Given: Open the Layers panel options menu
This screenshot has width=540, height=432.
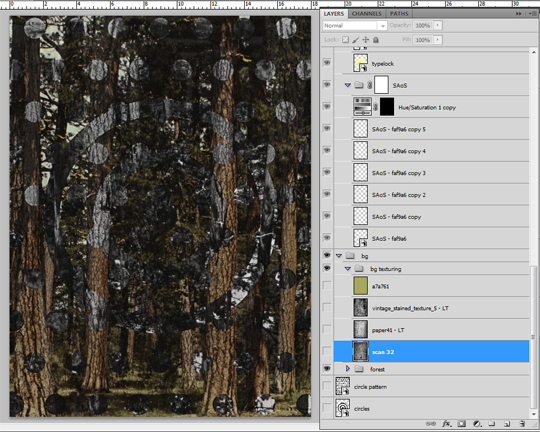Looking at the screenshot, I should tap(532, 13).
